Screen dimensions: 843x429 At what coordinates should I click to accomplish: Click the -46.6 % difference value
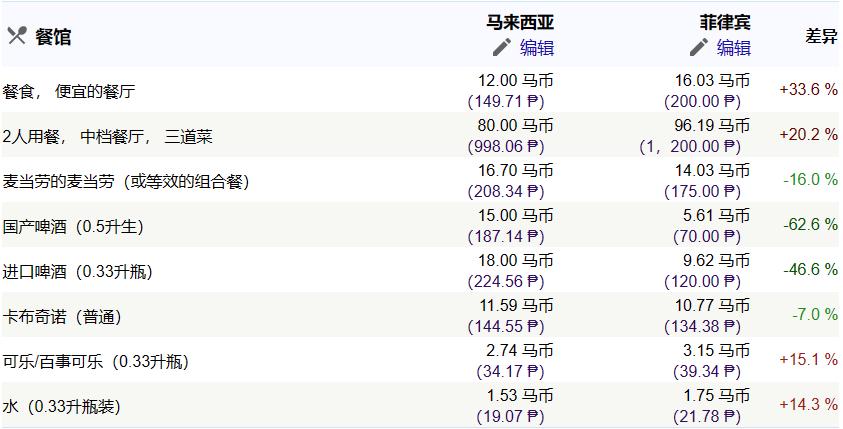pyautogui.click(x=811, y=270)
